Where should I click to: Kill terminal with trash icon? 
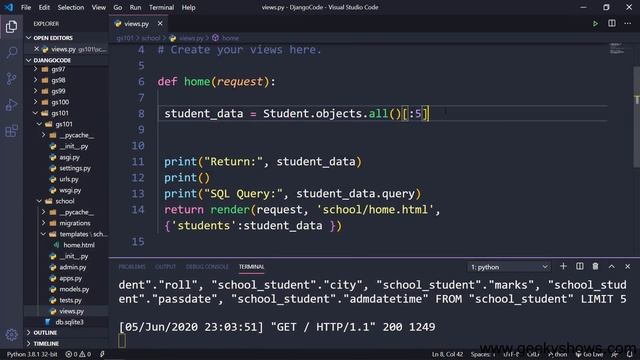pos(596,267)
